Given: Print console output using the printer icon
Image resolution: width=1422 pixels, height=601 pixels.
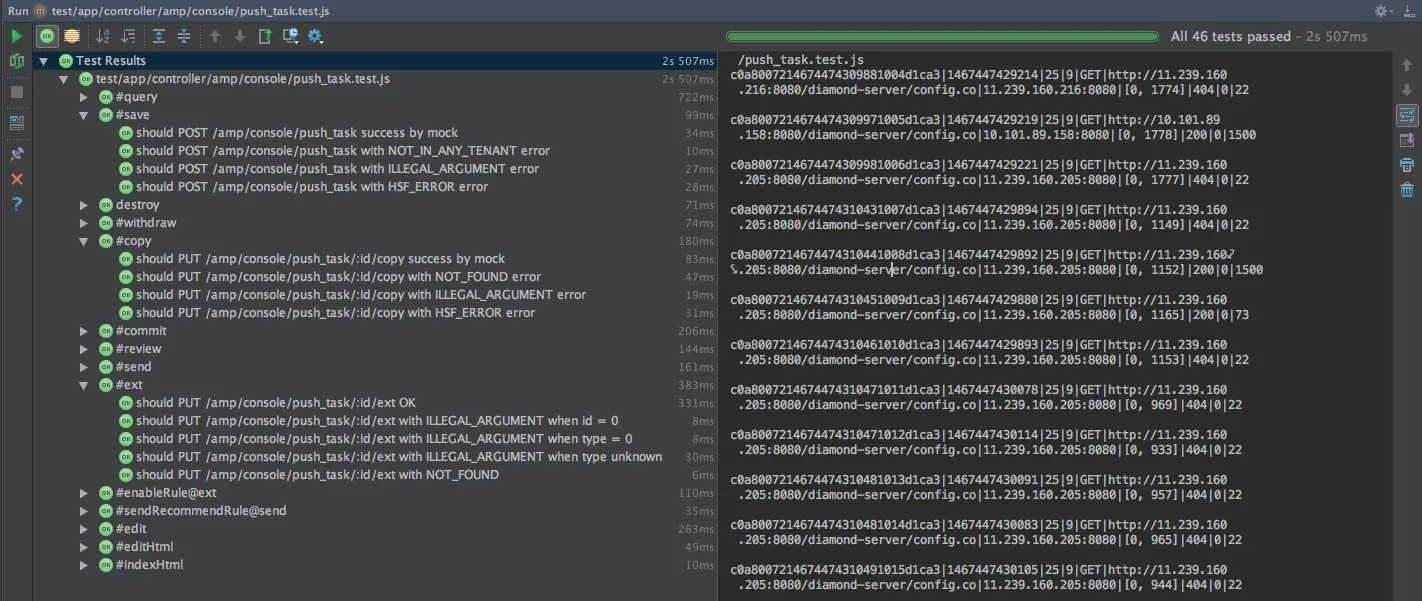Looking at the screenshot, I should [1407, 165].
